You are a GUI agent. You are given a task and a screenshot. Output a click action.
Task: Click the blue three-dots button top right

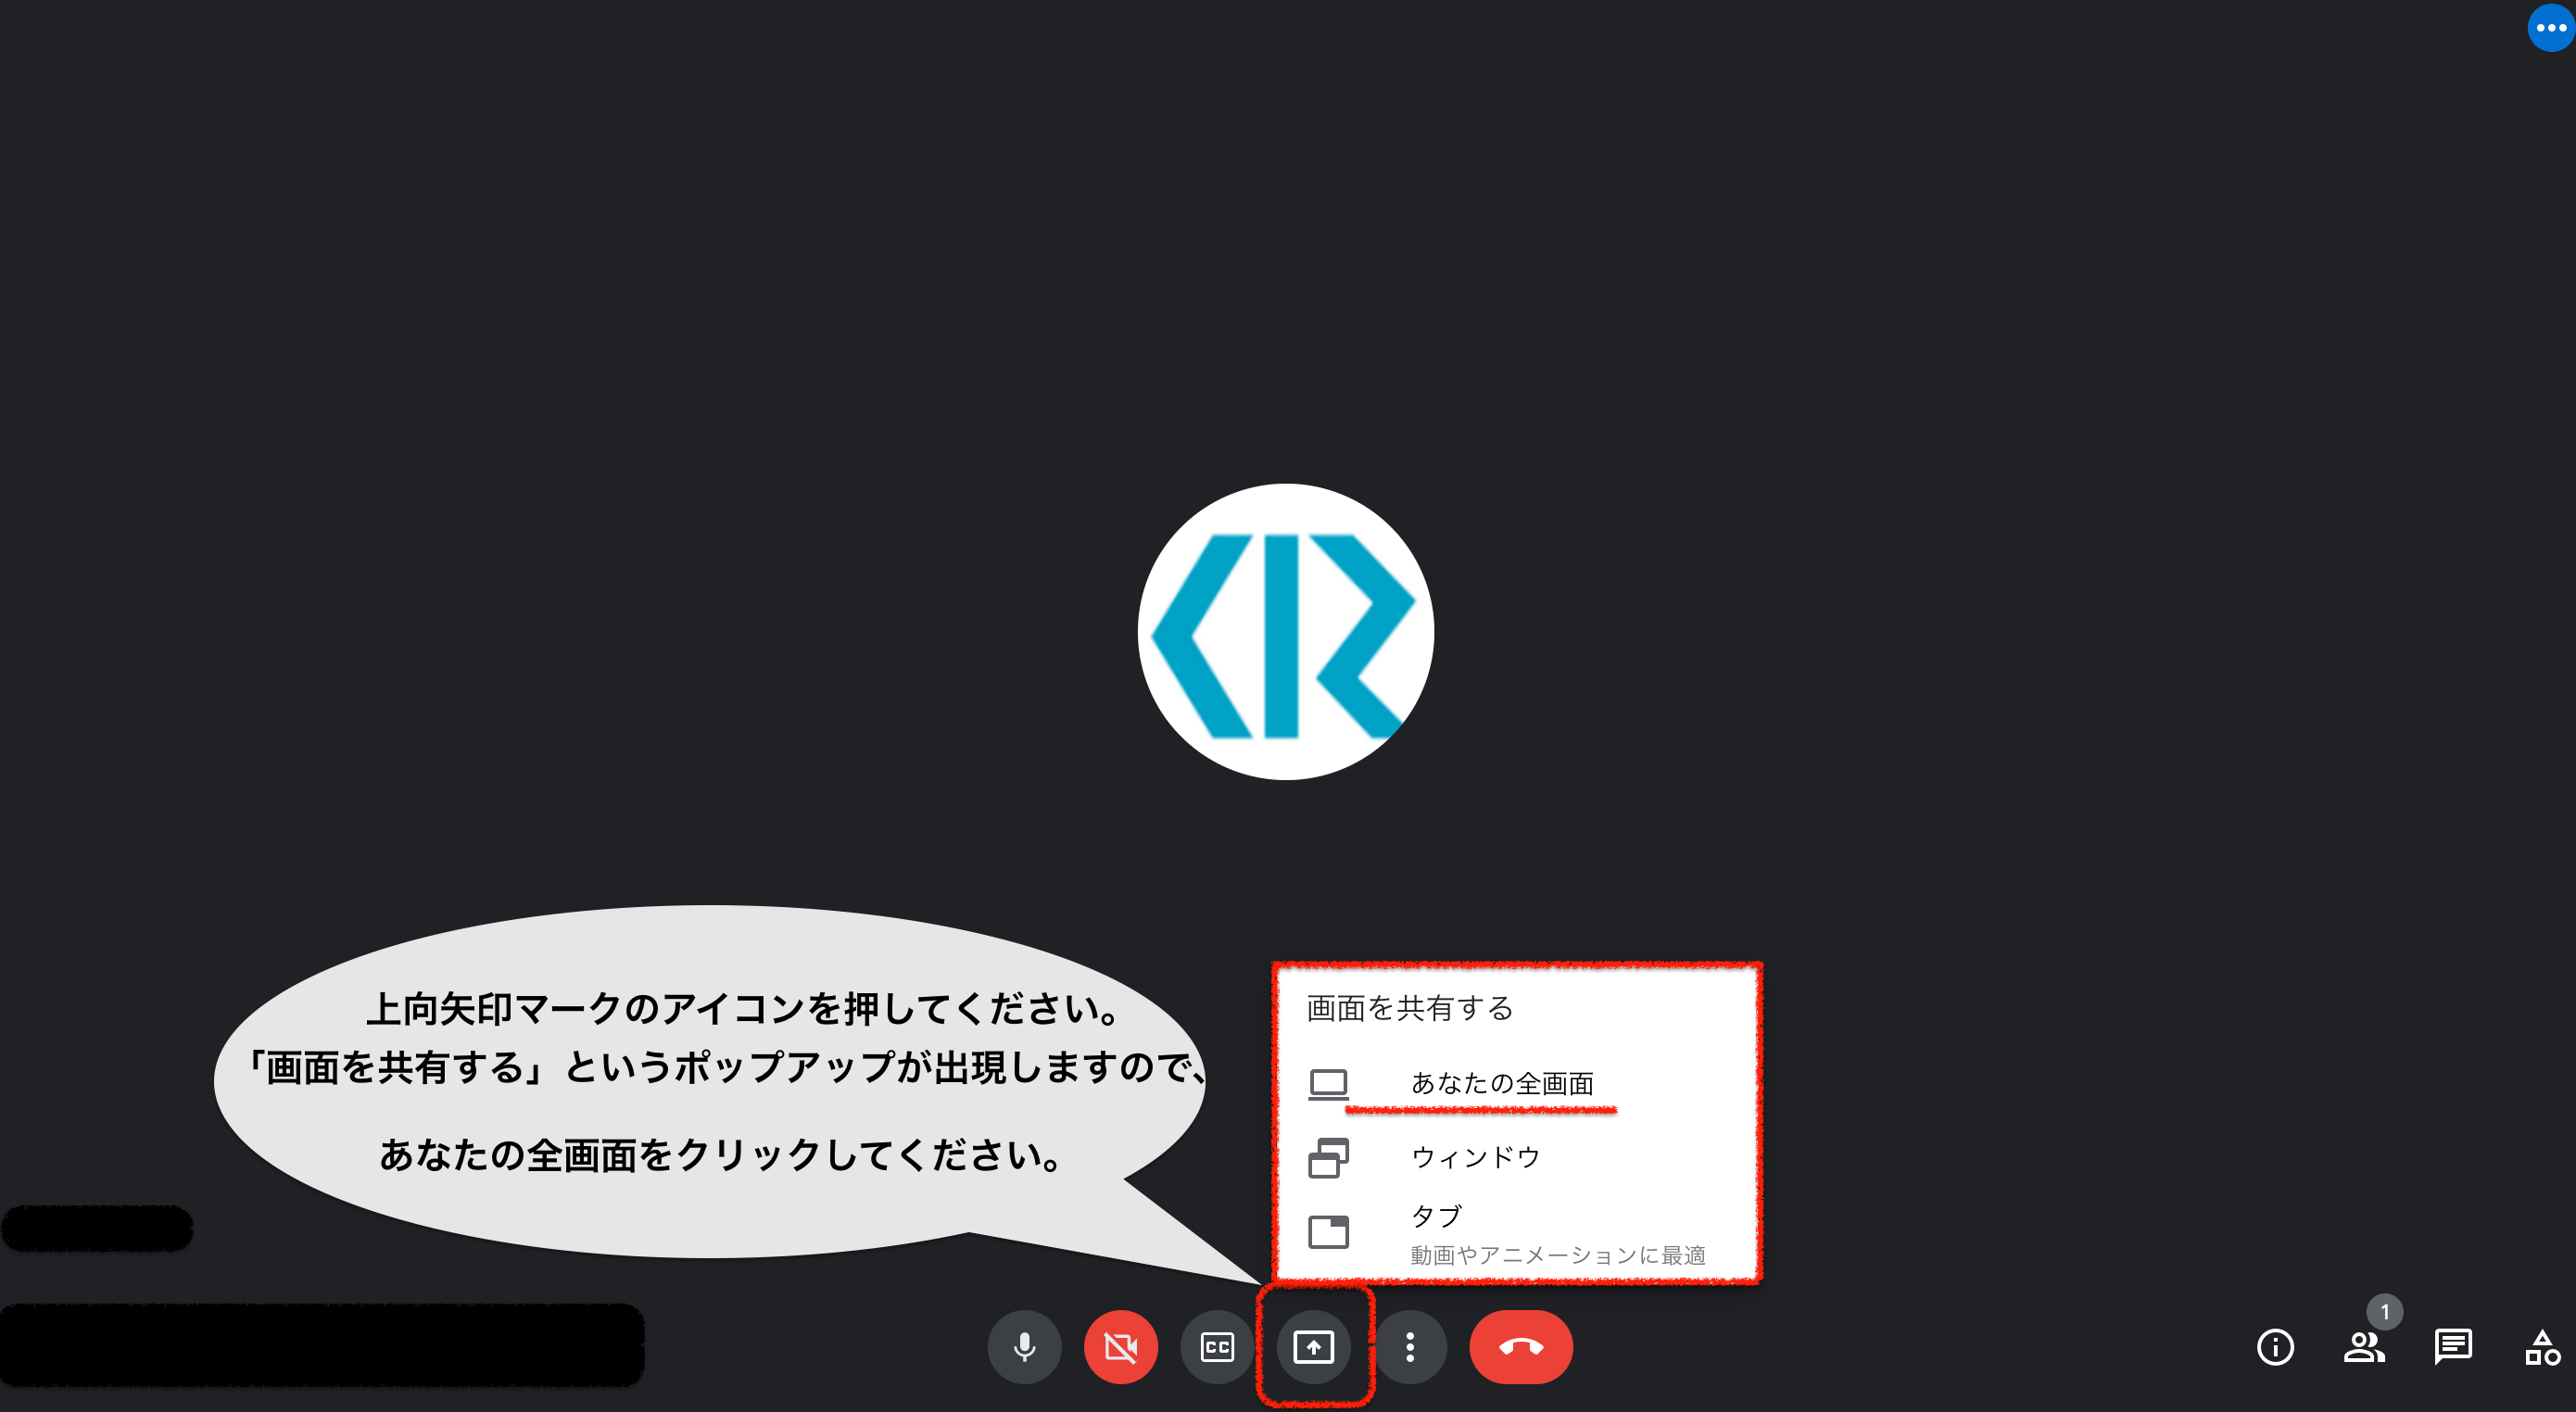(2550, 28)
